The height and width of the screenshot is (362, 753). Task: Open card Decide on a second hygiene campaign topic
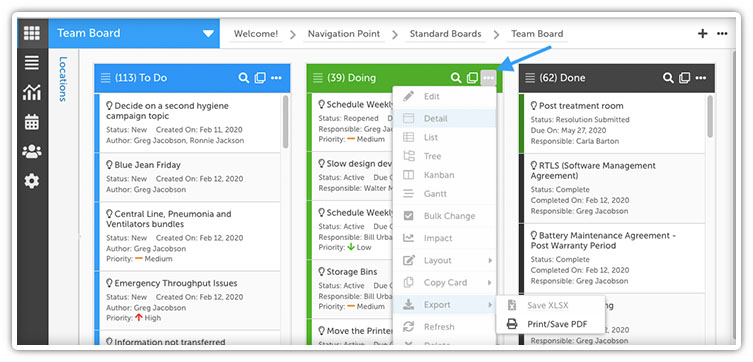pos(188,123)
